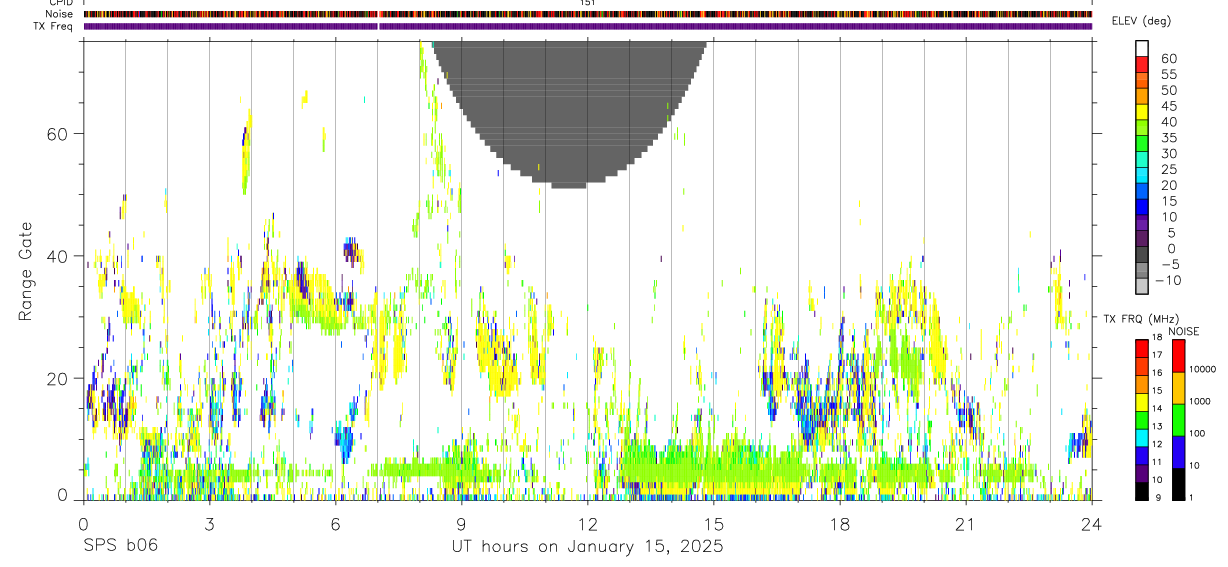Viewport: 1228px width, 567px height.
Task: Click the '10000' label on NOISE legend
Action: tap(1203, 369)
